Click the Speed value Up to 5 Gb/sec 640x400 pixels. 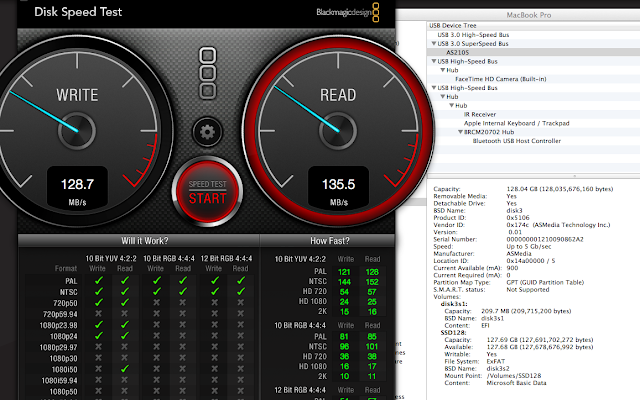(x=529, y=247)
